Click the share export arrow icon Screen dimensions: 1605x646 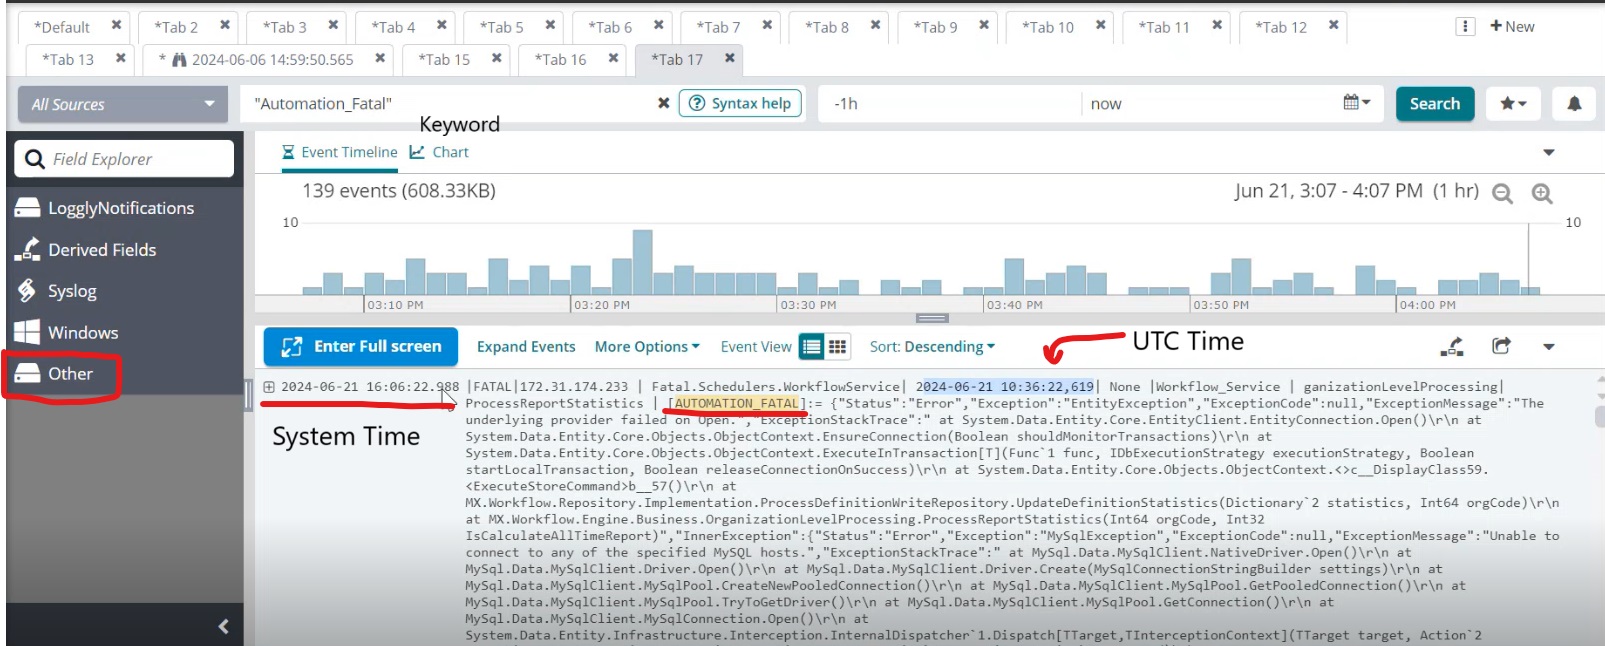[1501, 346]
